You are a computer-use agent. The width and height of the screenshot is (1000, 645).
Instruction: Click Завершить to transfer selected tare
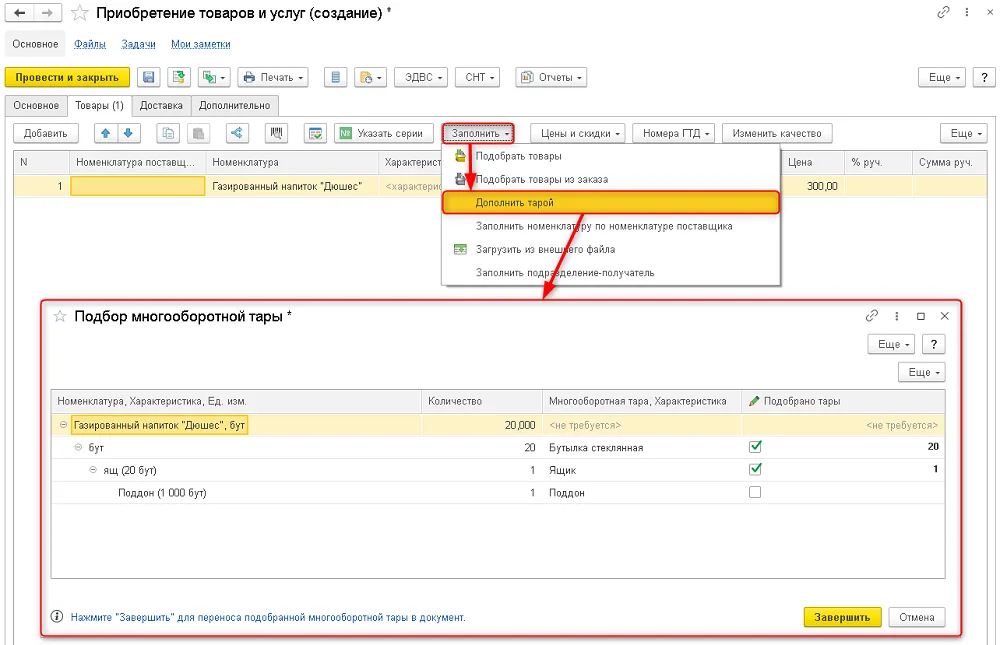point(842,617)
